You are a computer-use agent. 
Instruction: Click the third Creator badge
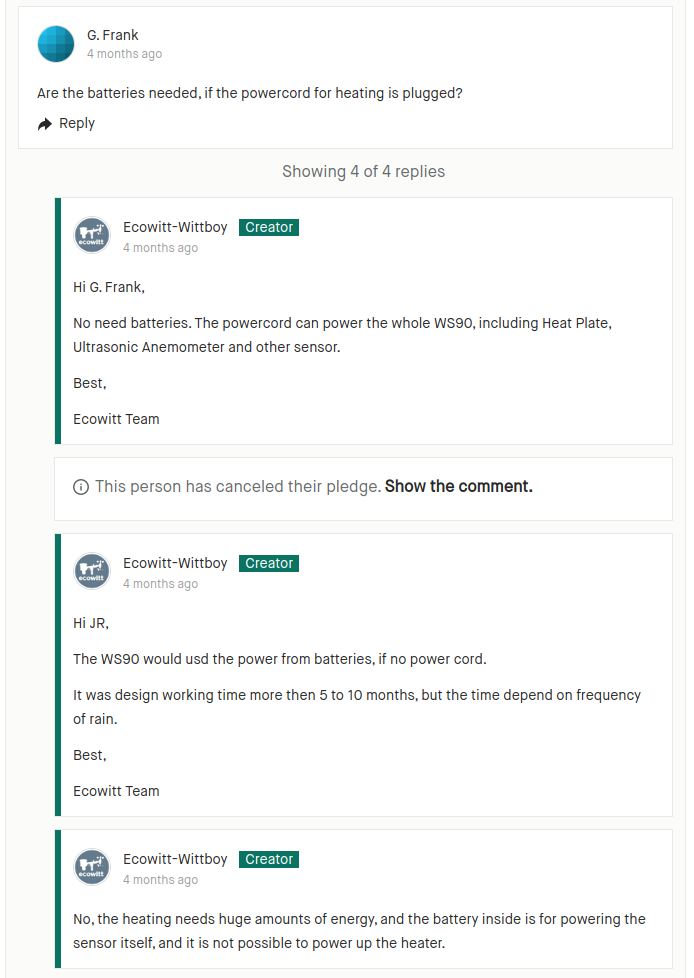269,859
